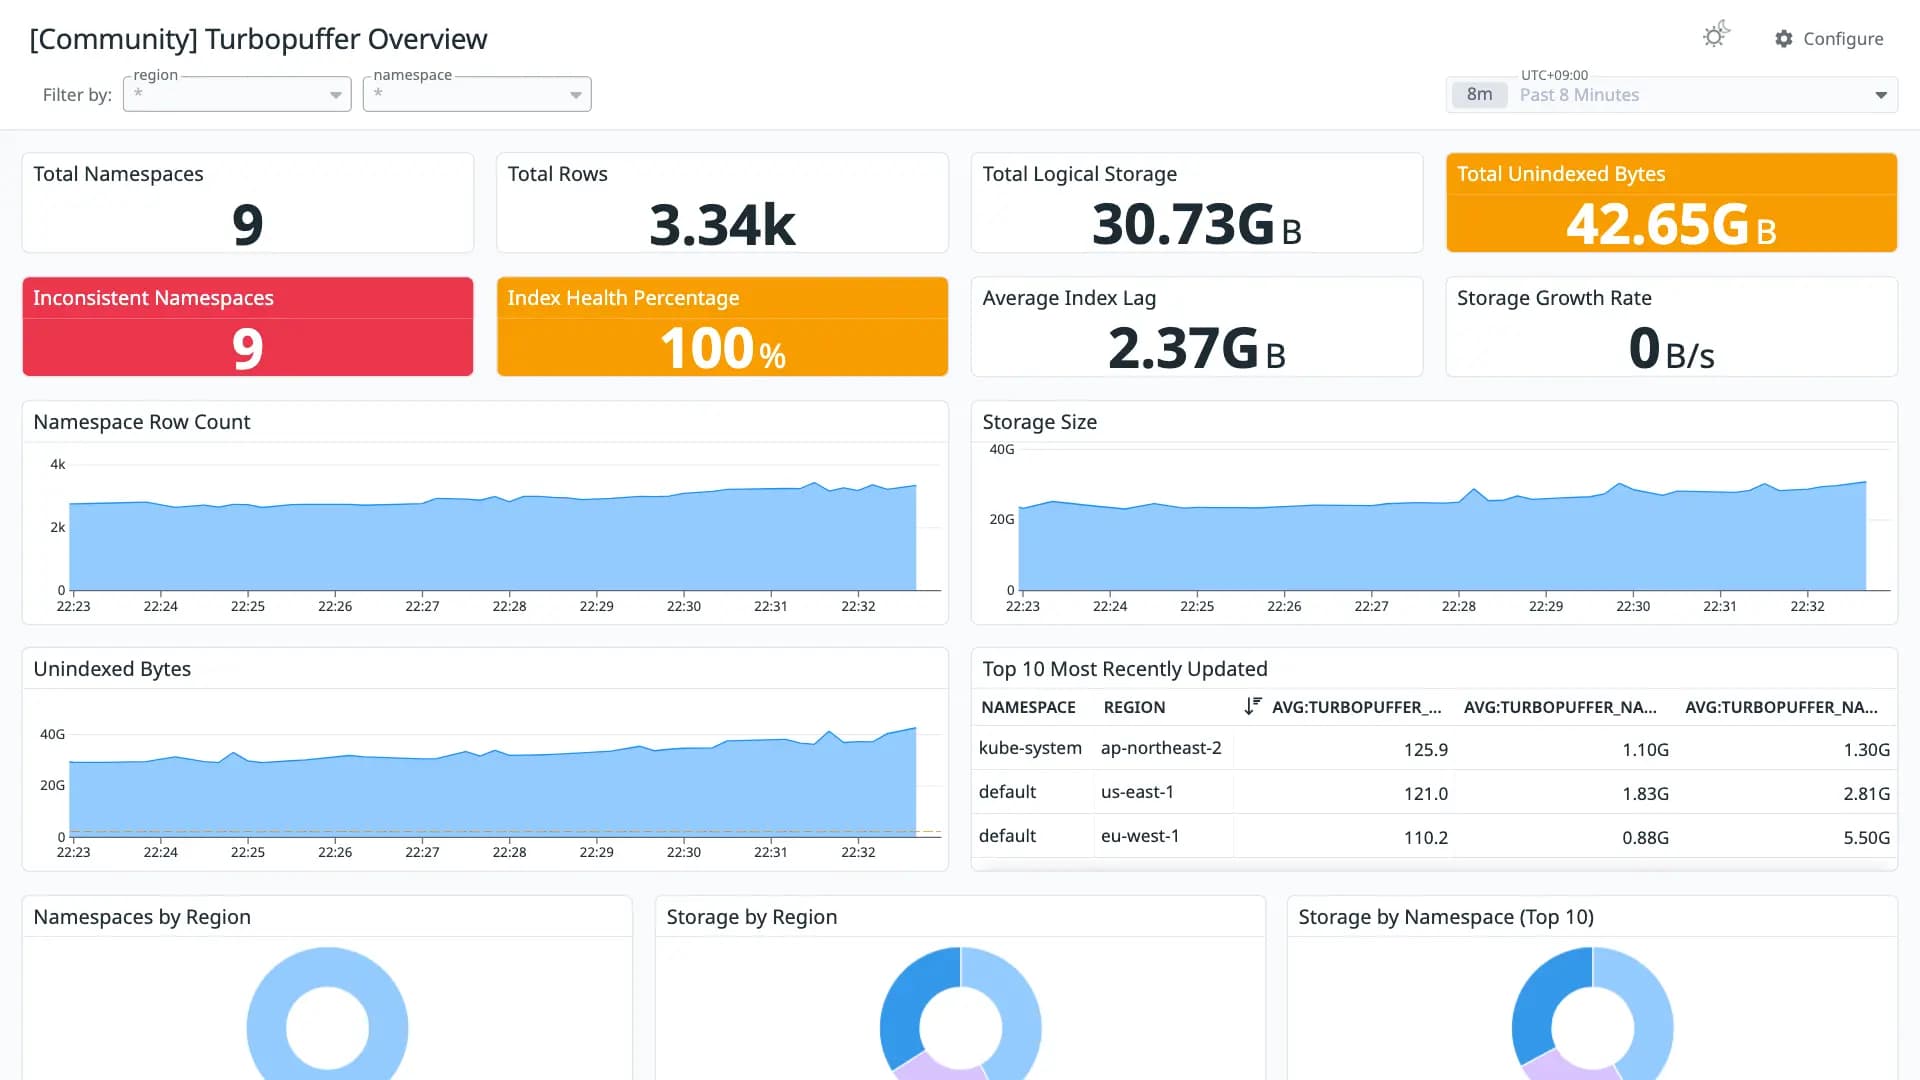
Task: Click the Configure gear icon
Action: 1783,39
